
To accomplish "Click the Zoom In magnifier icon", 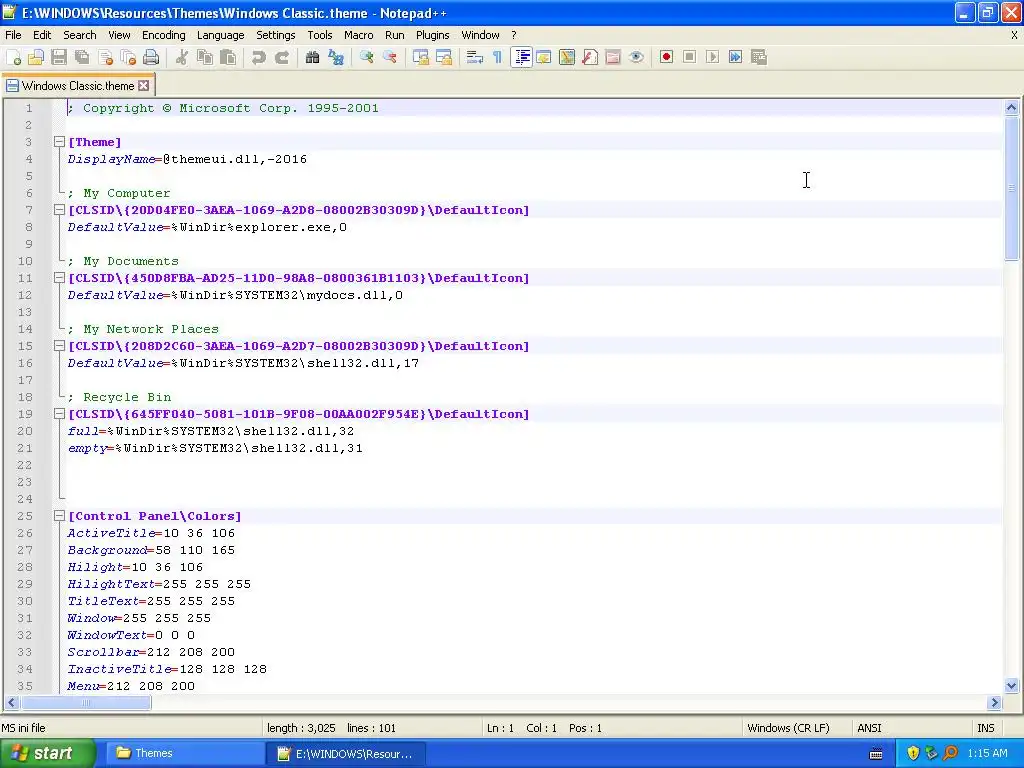I will click(x=366, y=57).
